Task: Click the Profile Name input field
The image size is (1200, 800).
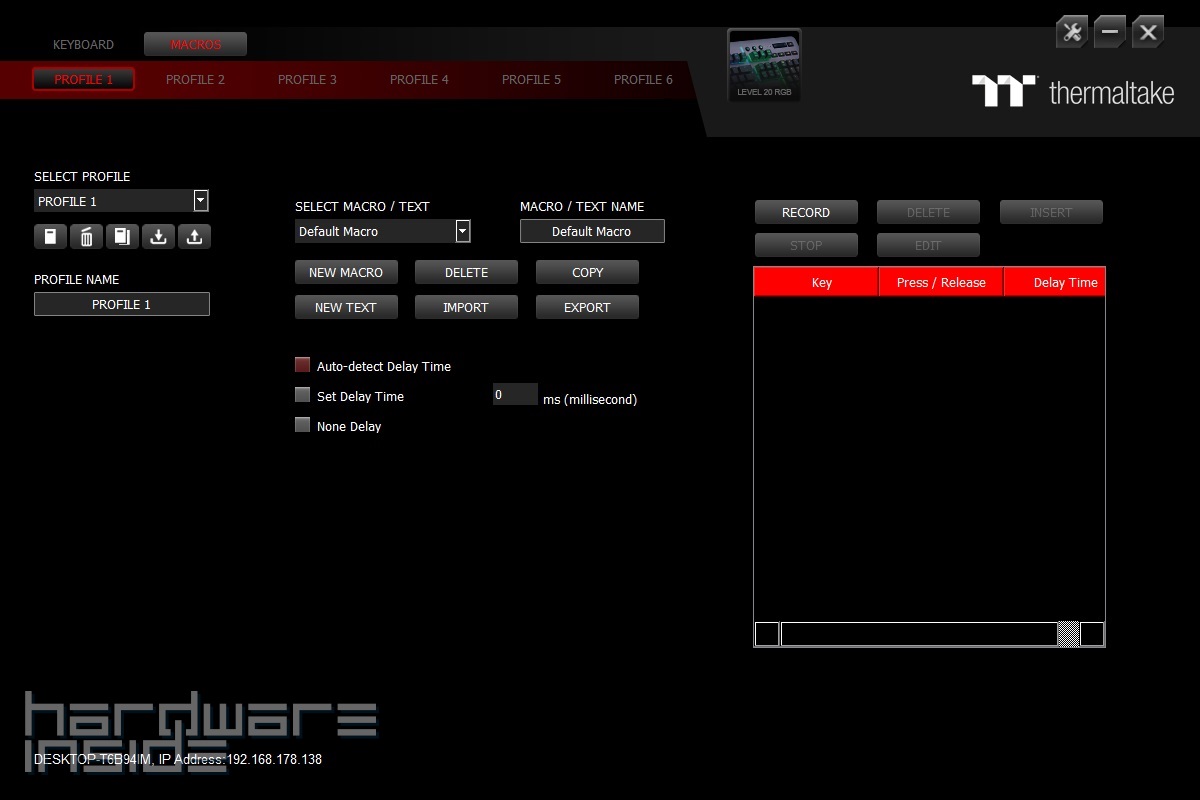Action: click(x=122, y=304)
